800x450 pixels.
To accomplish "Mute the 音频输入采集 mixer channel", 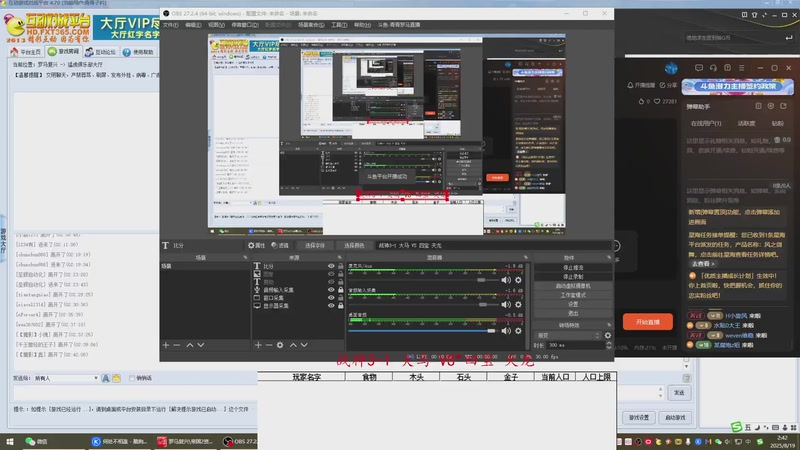I will tap(506, 305).
